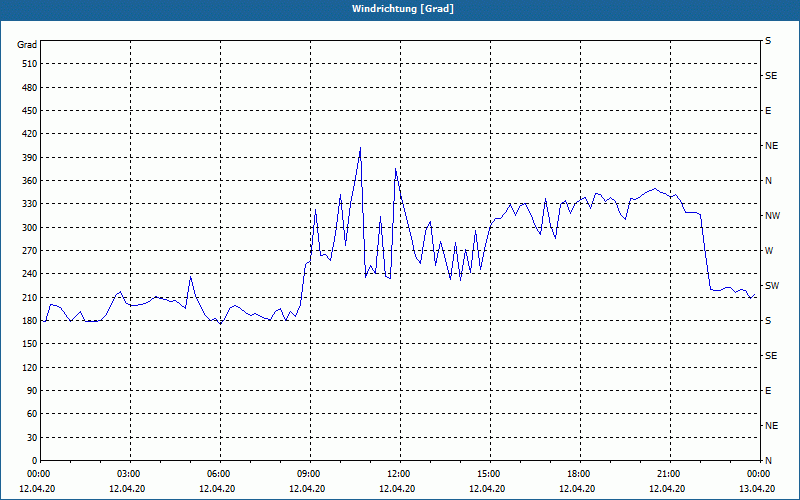Click the 00:00 label above 13.04.20

(757, 474)
